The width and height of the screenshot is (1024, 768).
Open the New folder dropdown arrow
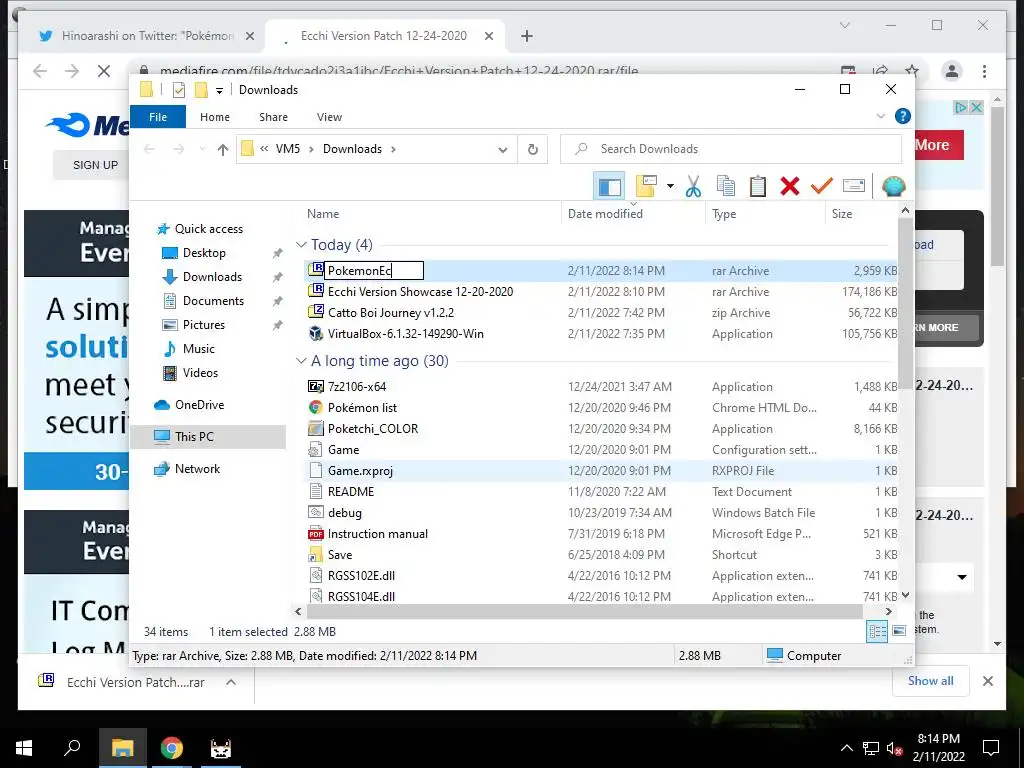[x=670, y=186]
